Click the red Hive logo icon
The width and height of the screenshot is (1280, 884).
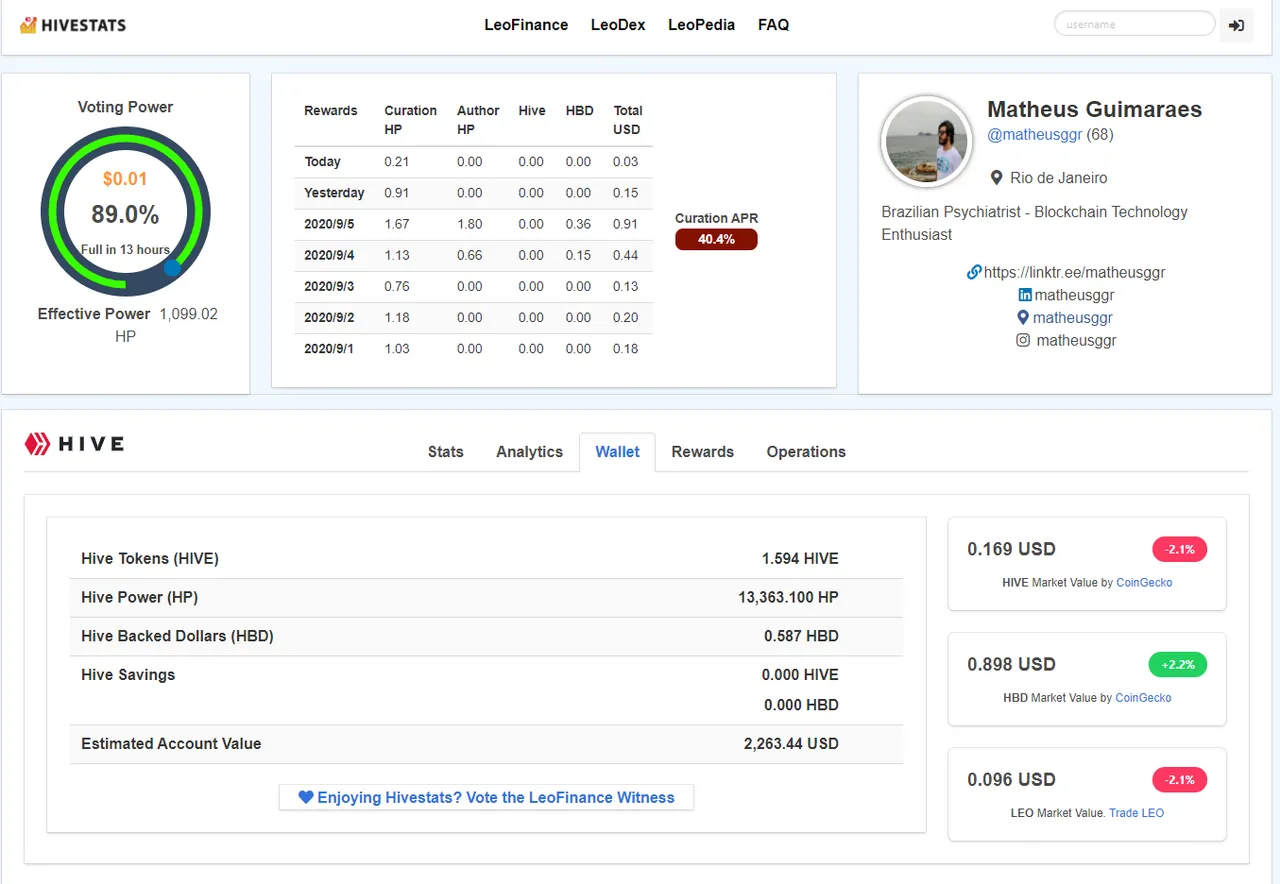37,444
